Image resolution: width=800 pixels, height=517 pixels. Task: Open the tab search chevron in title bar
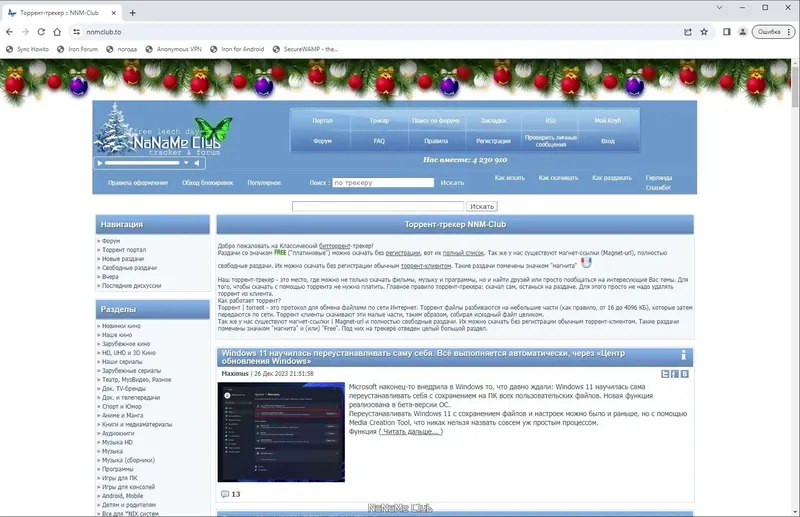[x=719, y=8]
